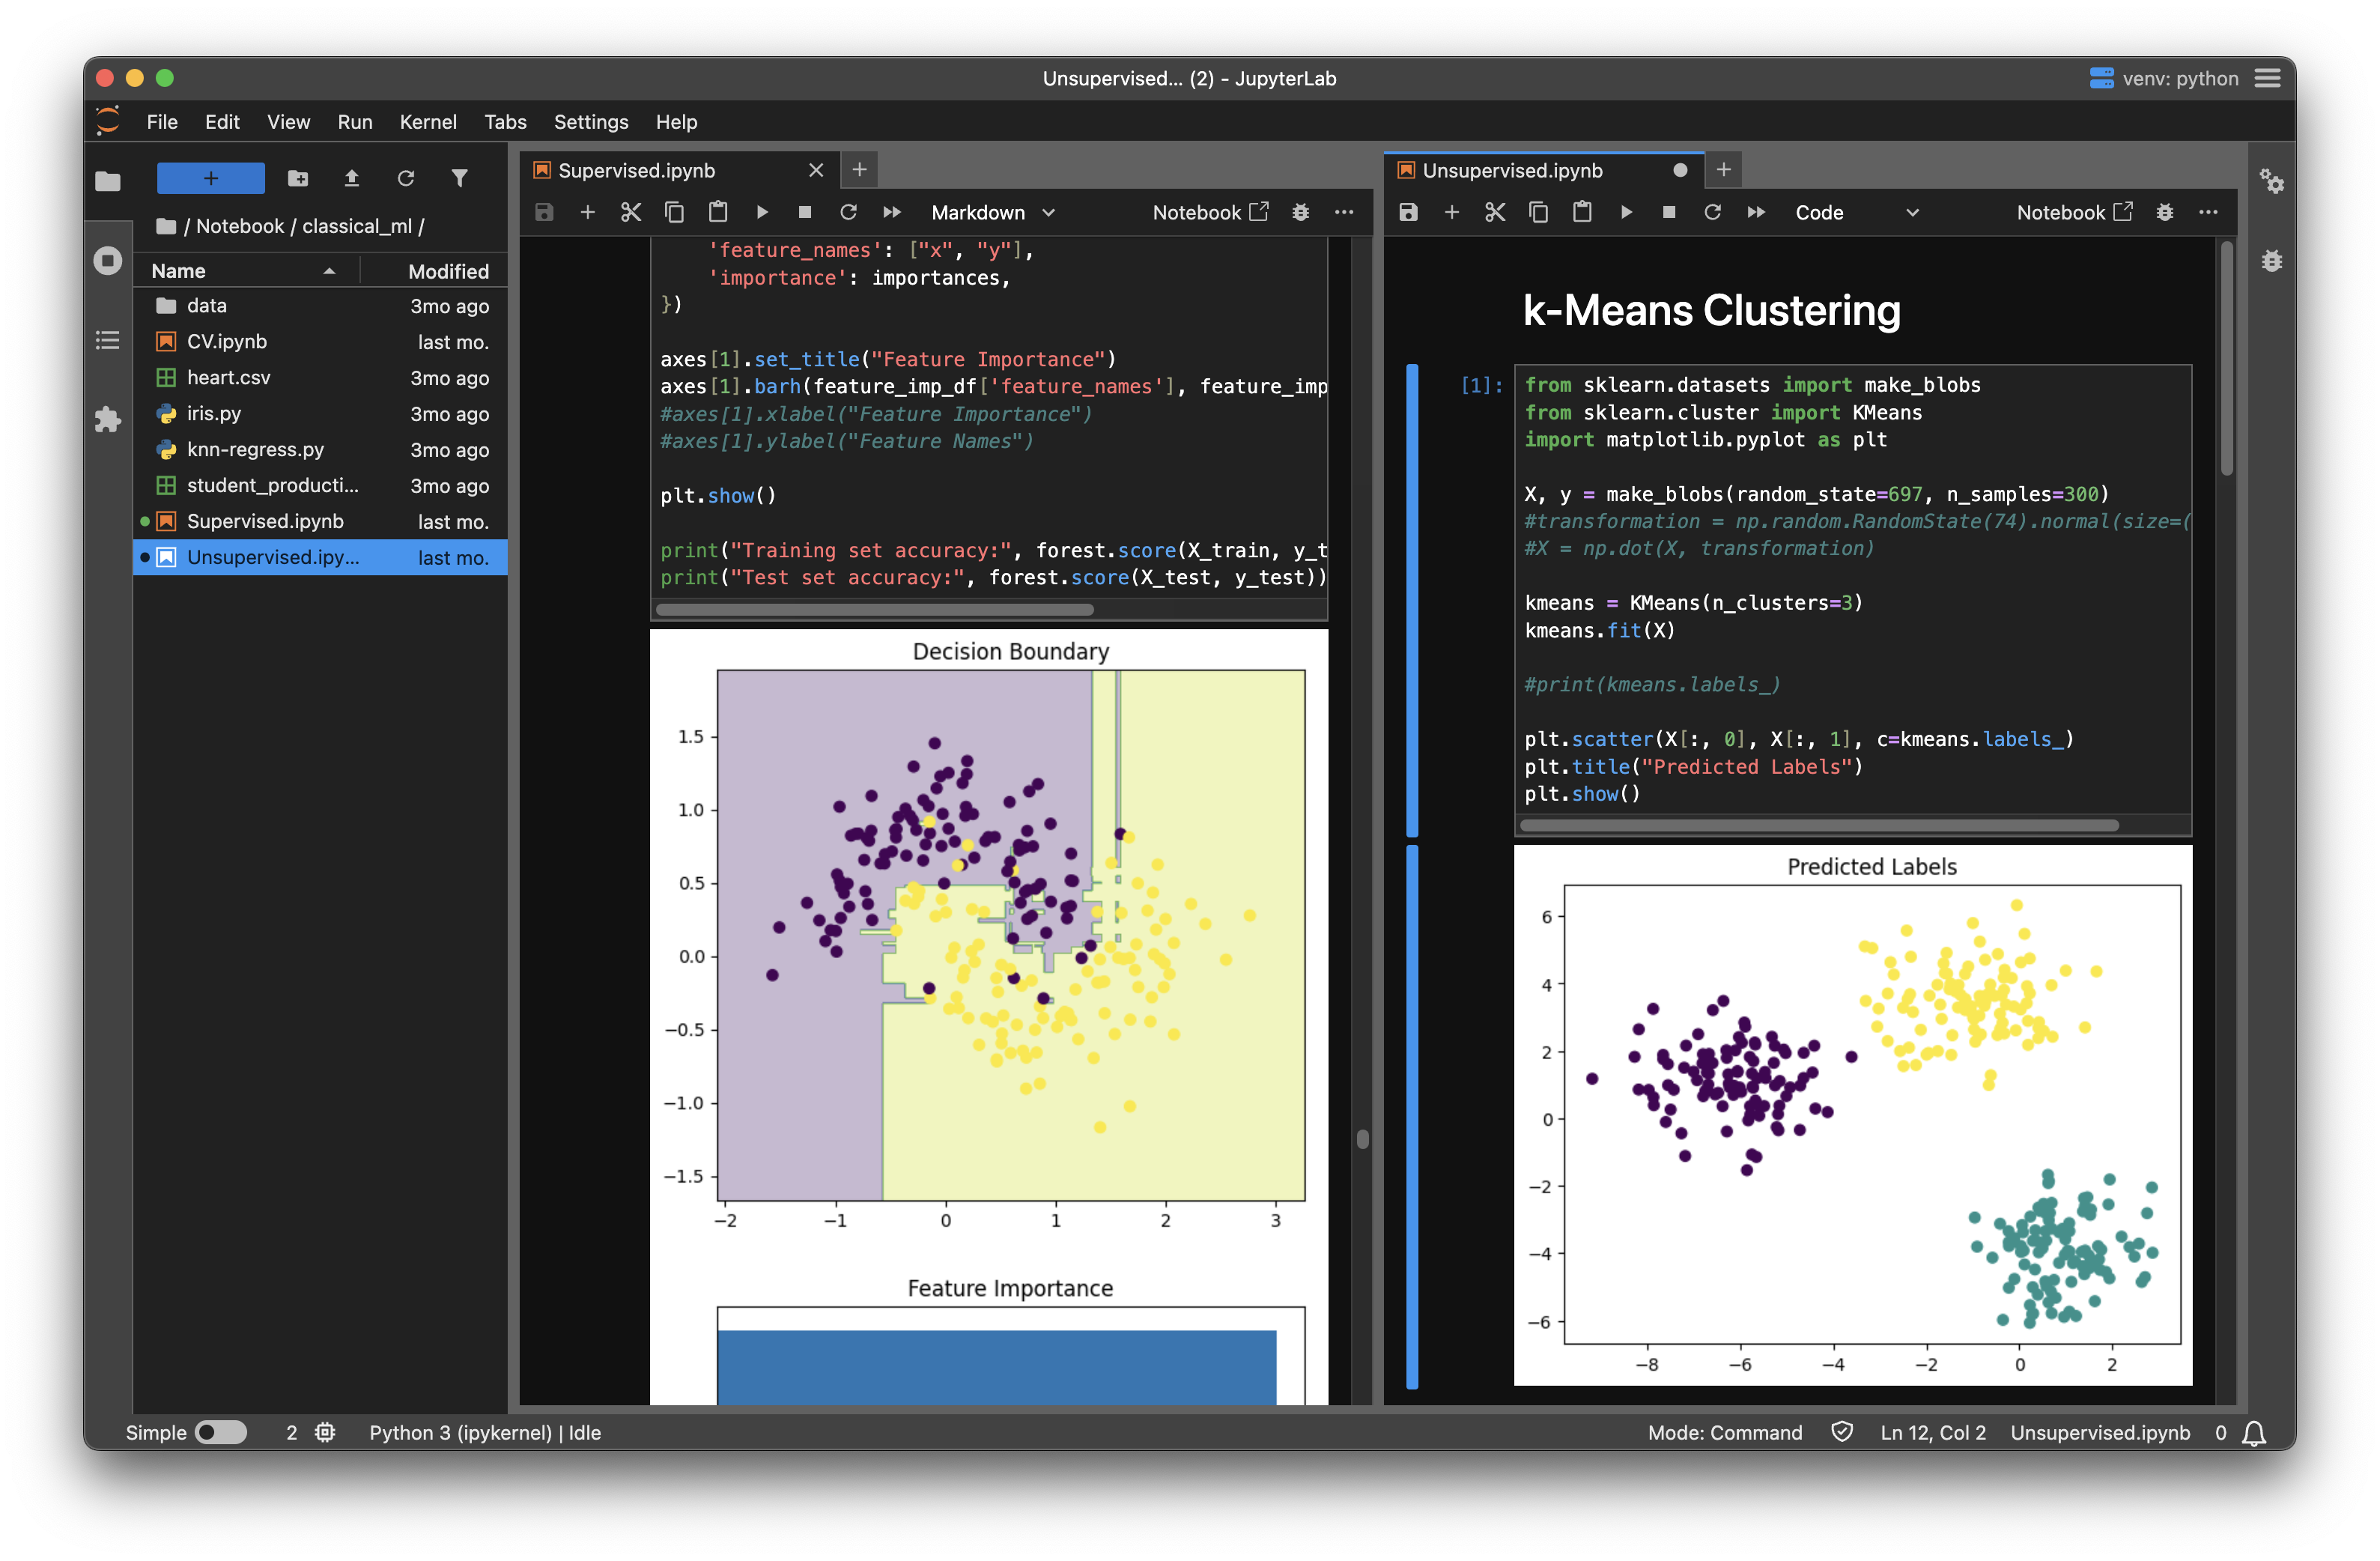Screen dimensions: 2380x1561
Task: Click horizontal scrollbar under Supervised code cell
Action: tap(875, 609)
